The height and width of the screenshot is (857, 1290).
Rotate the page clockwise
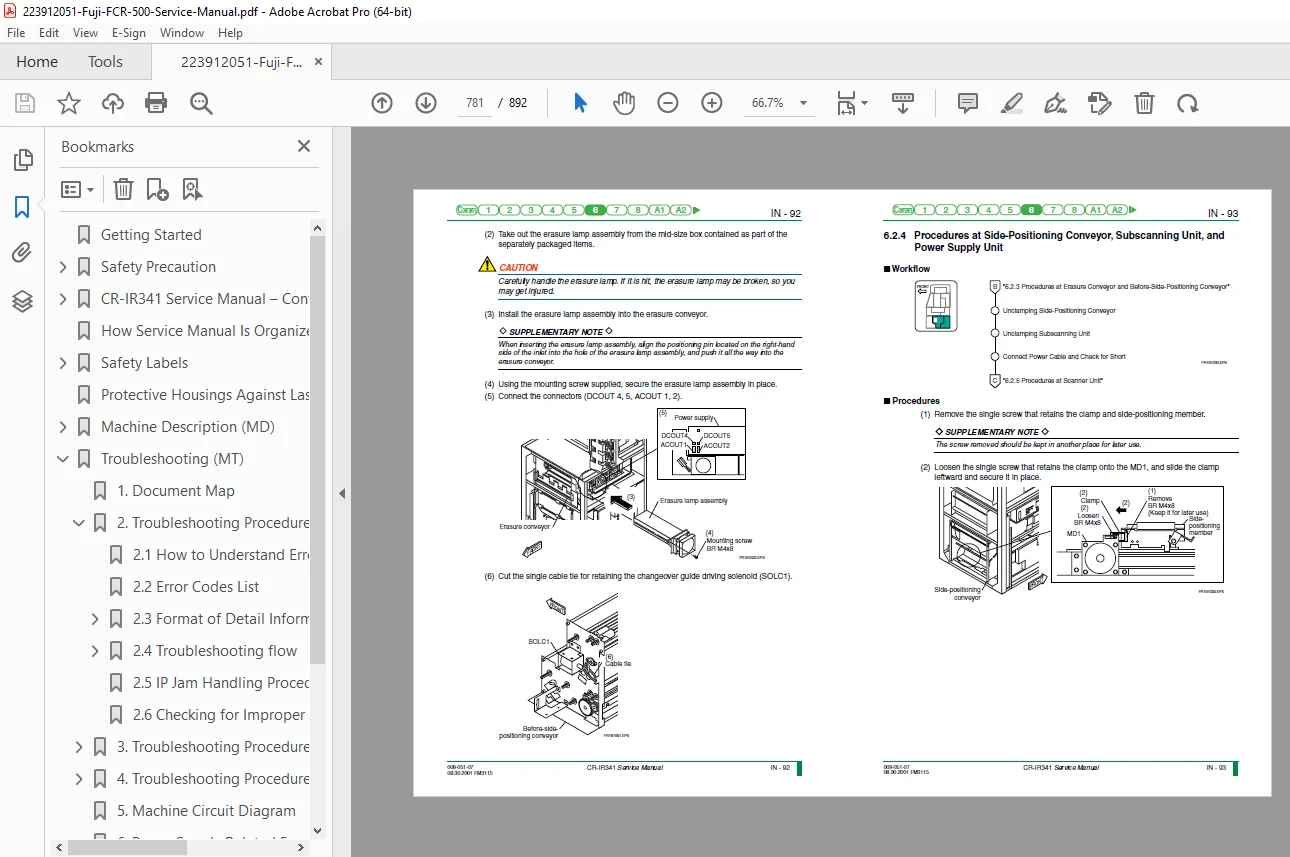pyautogui.click(x=1187, y=103)
